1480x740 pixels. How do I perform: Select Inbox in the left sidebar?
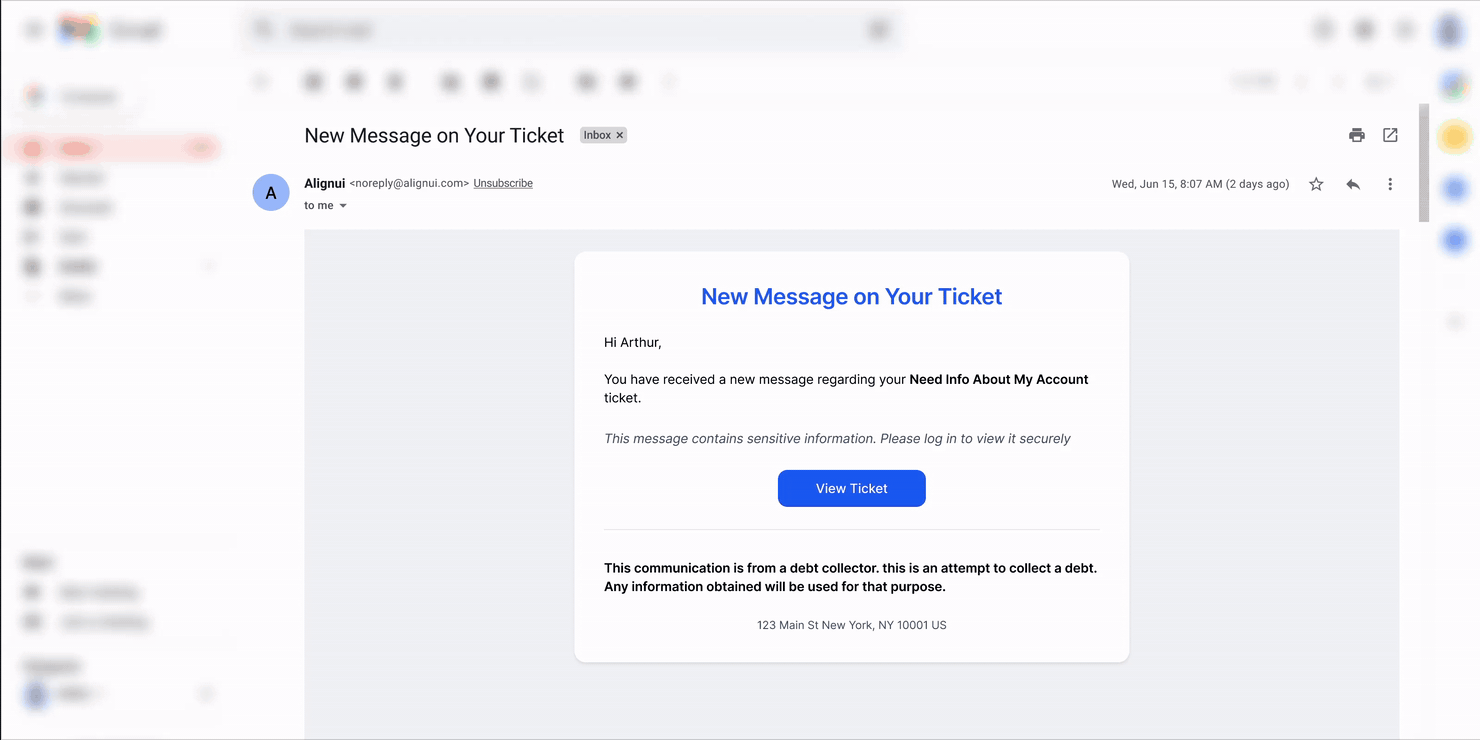click(x=76, y=148)
